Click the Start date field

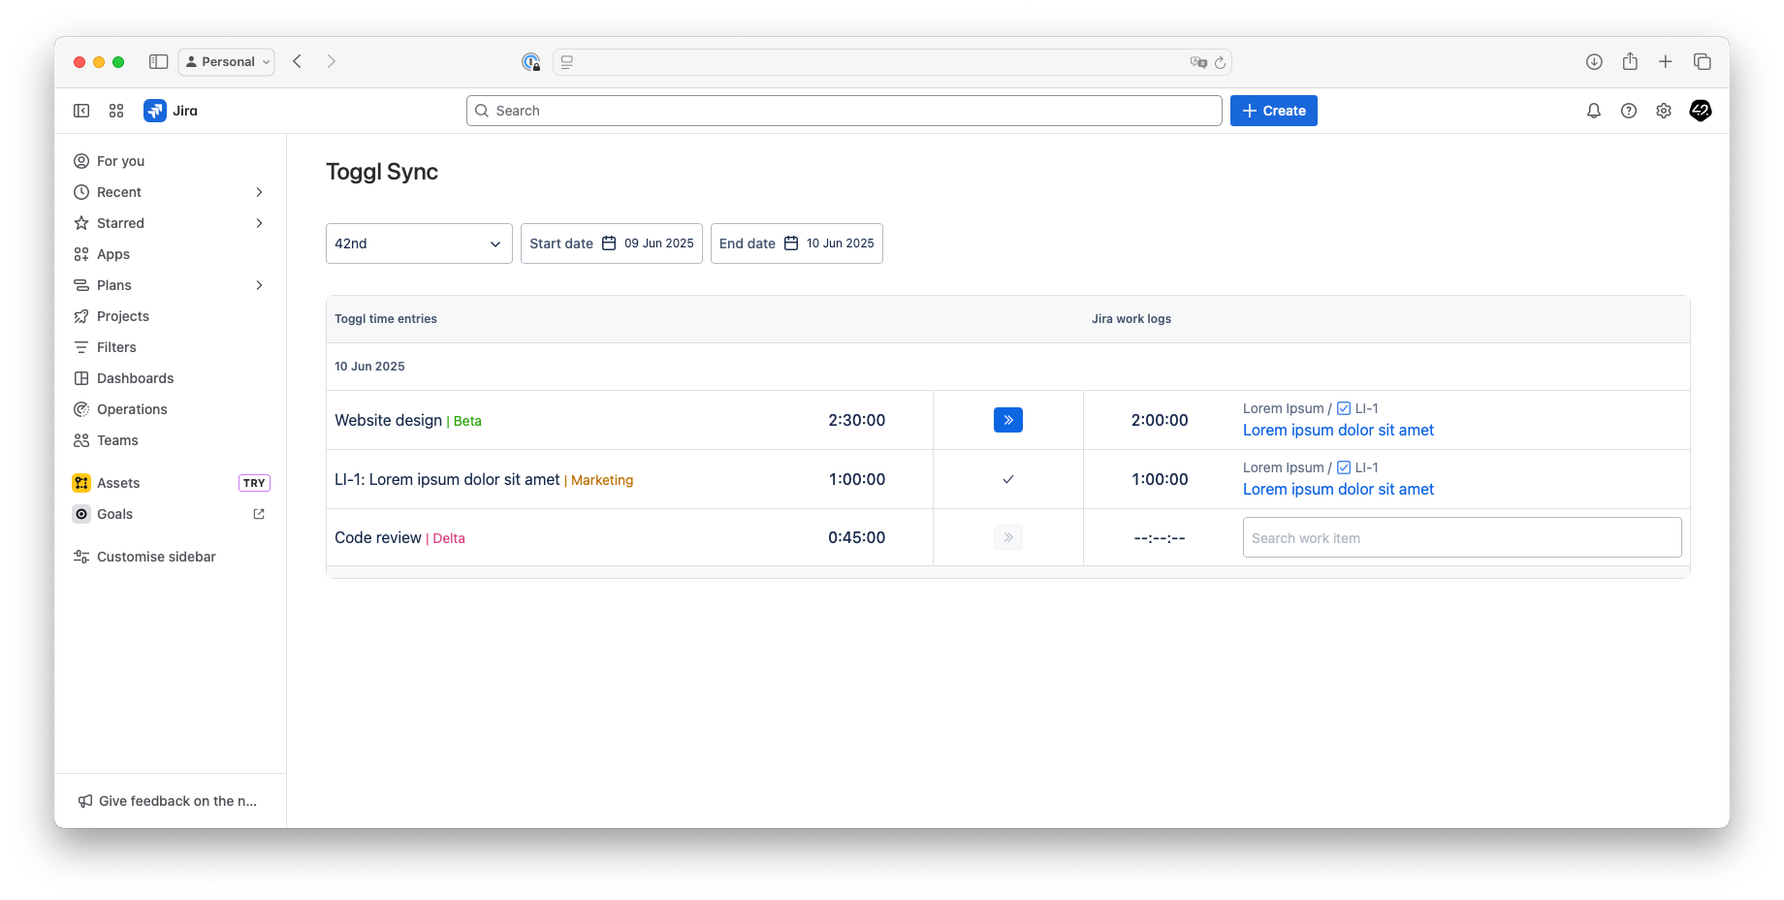611,243
